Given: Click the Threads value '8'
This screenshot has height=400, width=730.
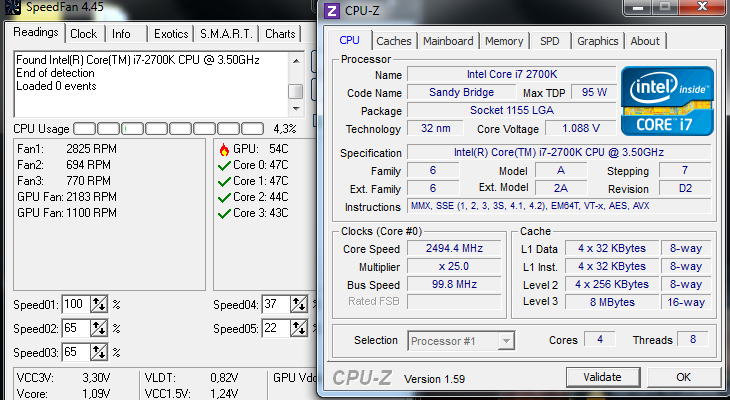Looking at the screenshot, I should [693, 339].
